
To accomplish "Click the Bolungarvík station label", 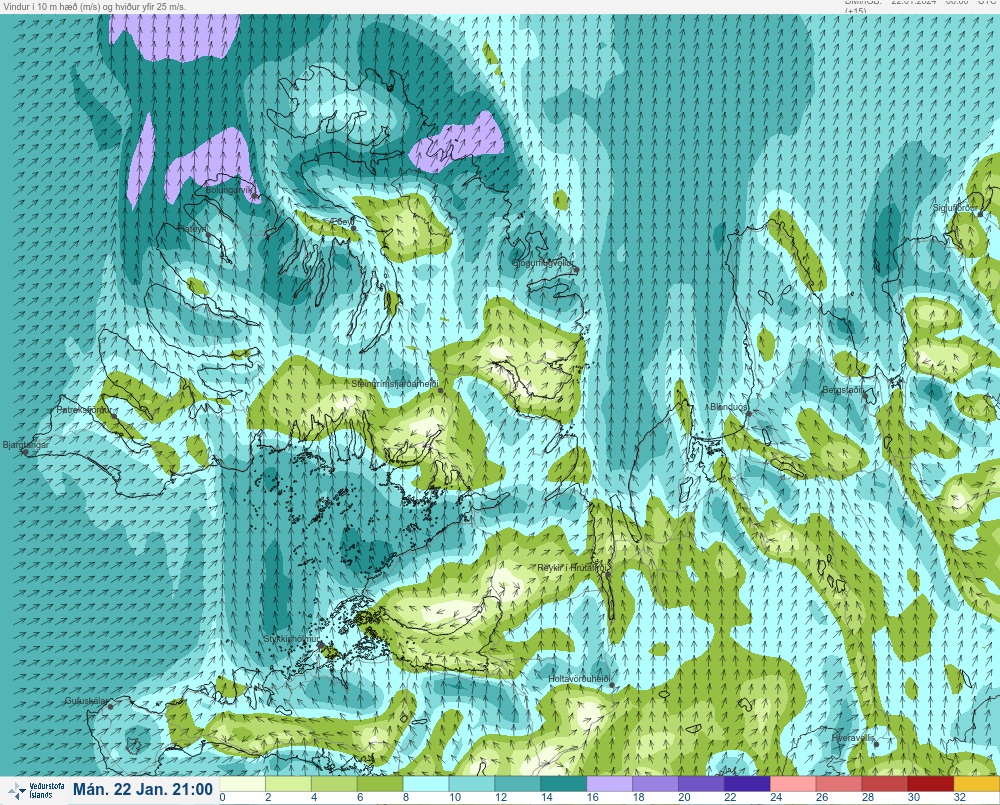I will pos(229,190).
